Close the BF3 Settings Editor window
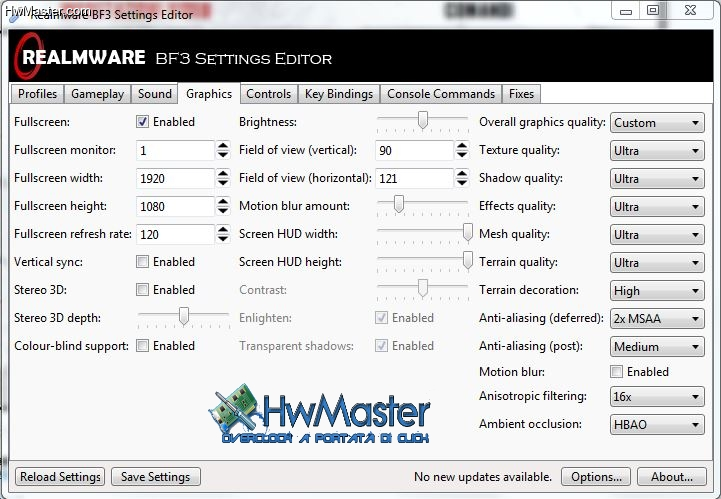Image resolution: width=721 pixels, height=499 pixels. (690, 11)
